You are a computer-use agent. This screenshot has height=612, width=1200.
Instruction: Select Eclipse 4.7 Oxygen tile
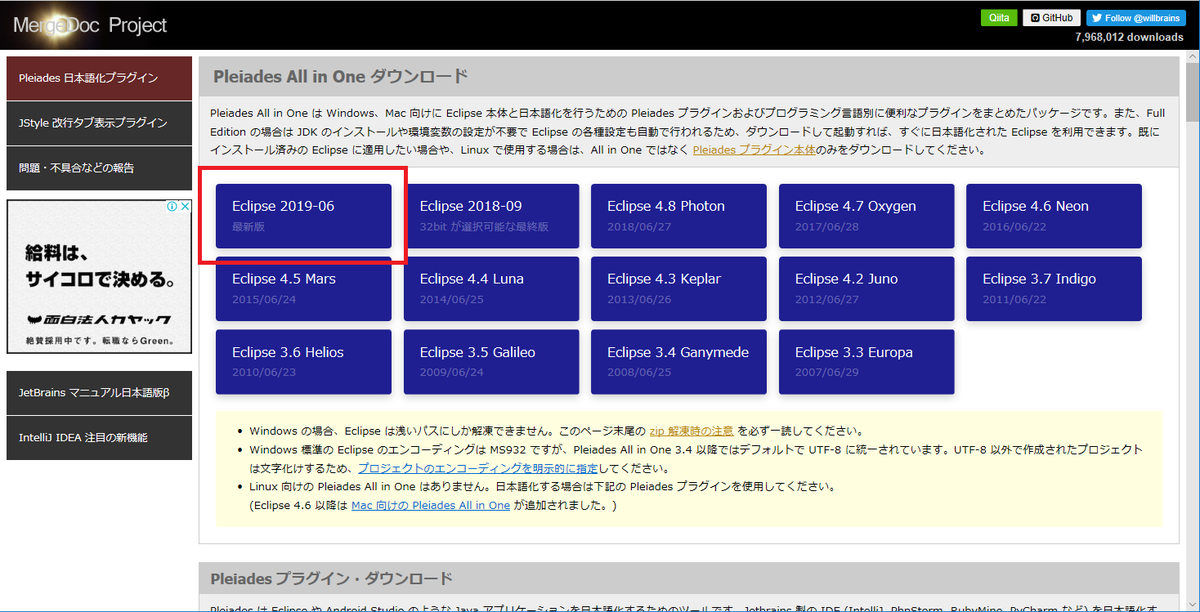[866, 215]
